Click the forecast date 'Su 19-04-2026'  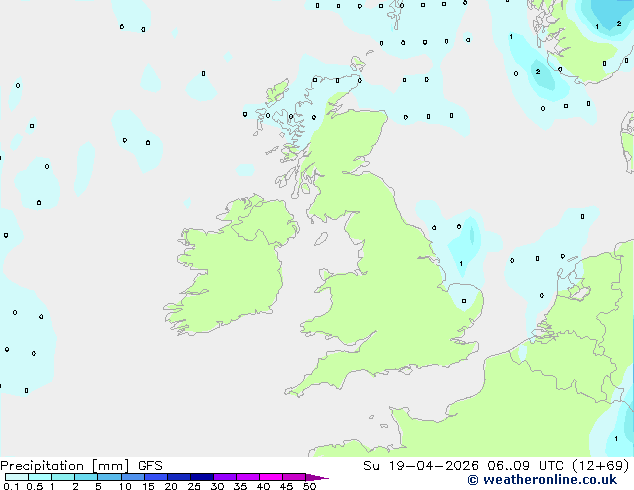421,466
